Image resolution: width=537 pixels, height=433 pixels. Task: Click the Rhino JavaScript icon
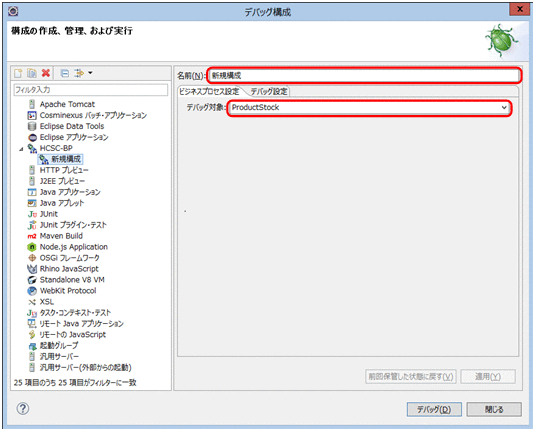(32, 269)
